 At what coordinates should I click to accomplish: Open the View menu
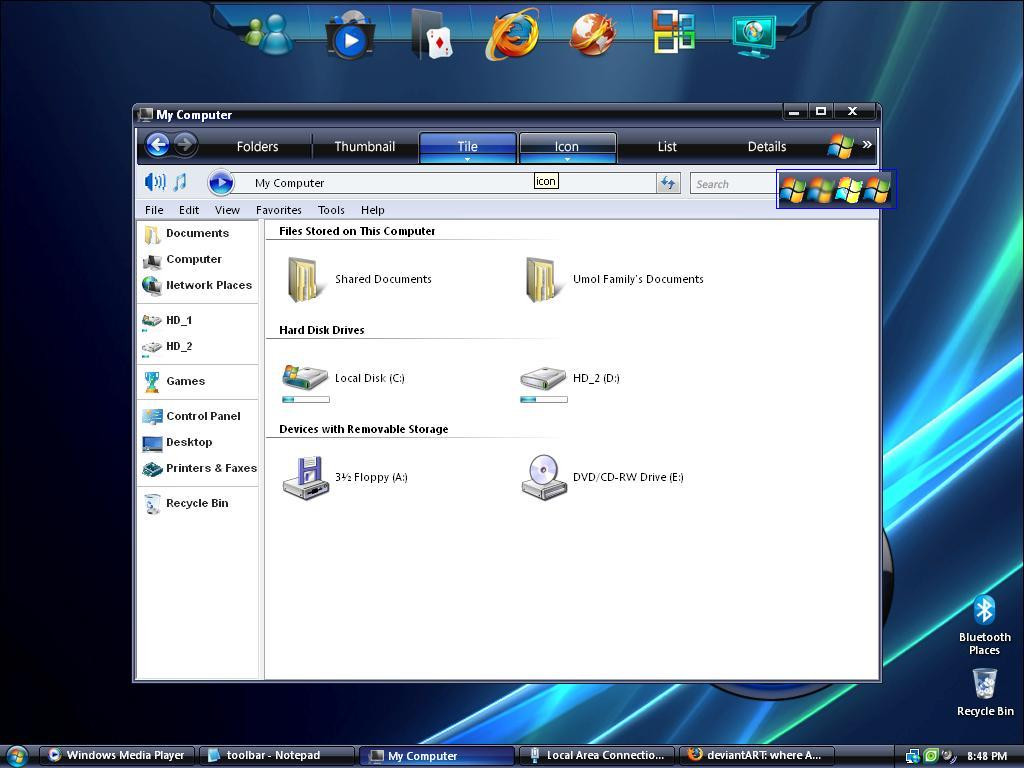tap(227, 210)
